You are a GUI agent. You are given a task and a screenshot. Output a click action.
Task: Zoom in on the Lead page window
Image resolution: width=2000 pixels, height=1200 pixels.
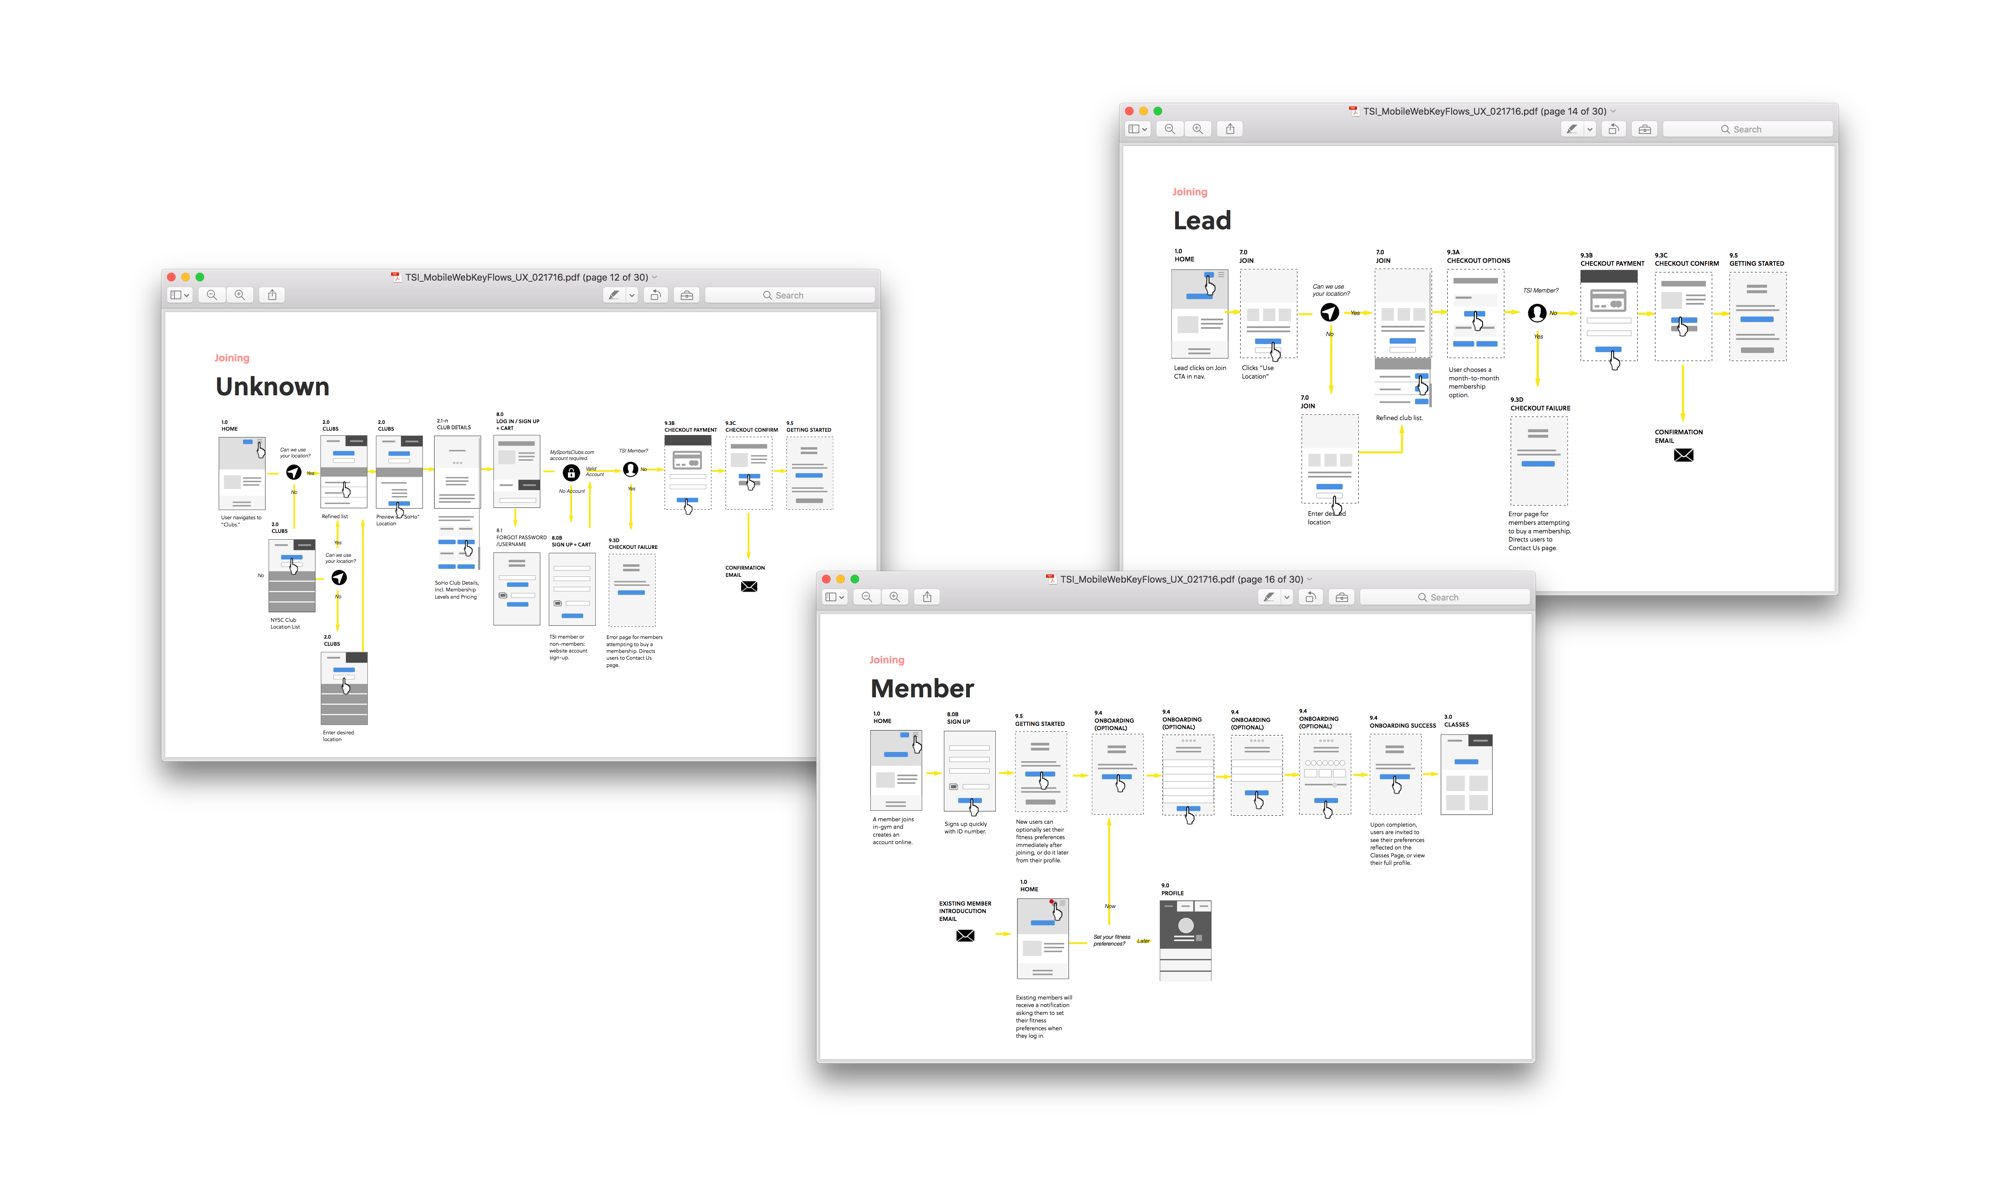coord(1198,129)
